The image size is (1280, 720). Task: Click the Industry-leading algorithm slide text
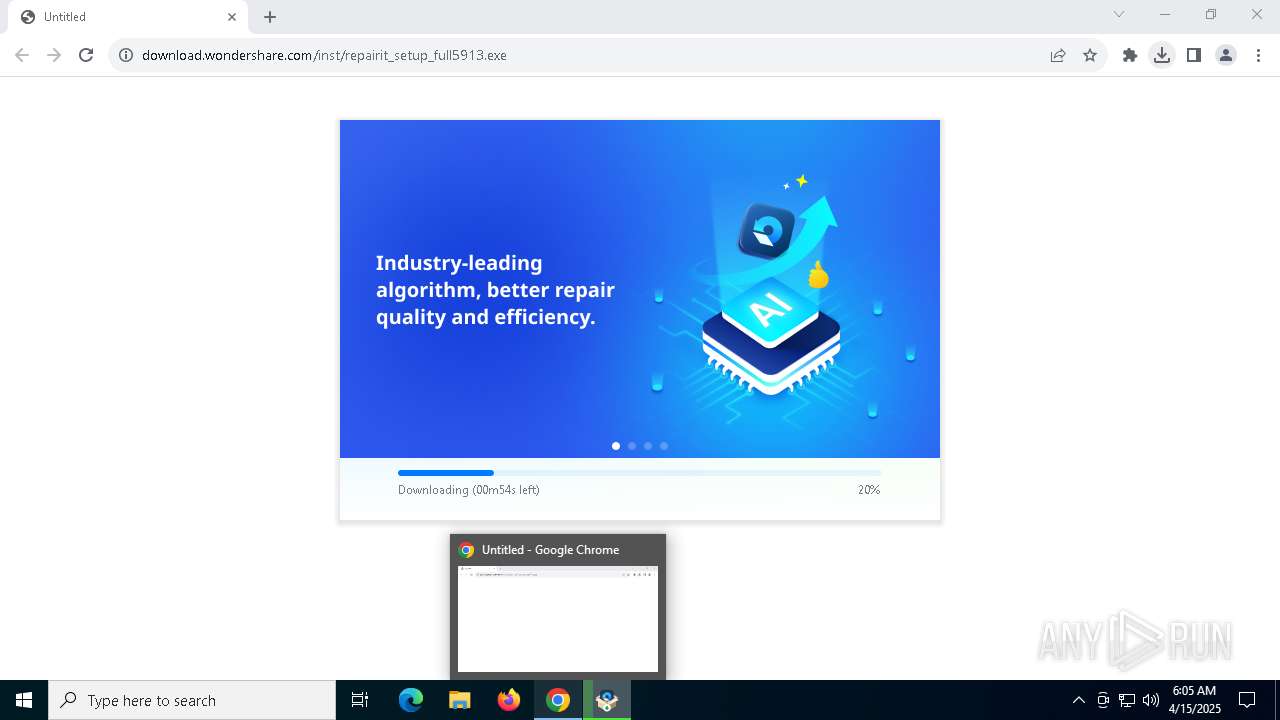(x=495, y=290)
